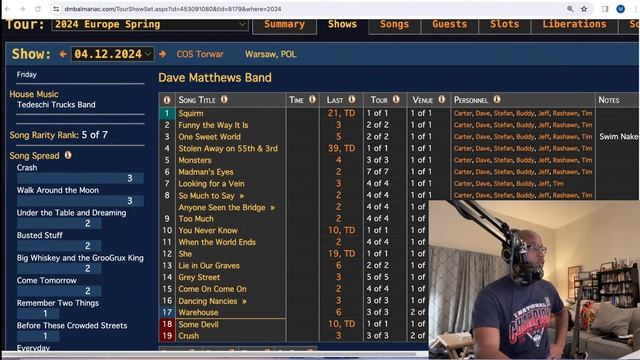The width and height of the screenshot is (640, 360).
Task: Select the Under the Table and Dreaming album
Action: (71, 213)
